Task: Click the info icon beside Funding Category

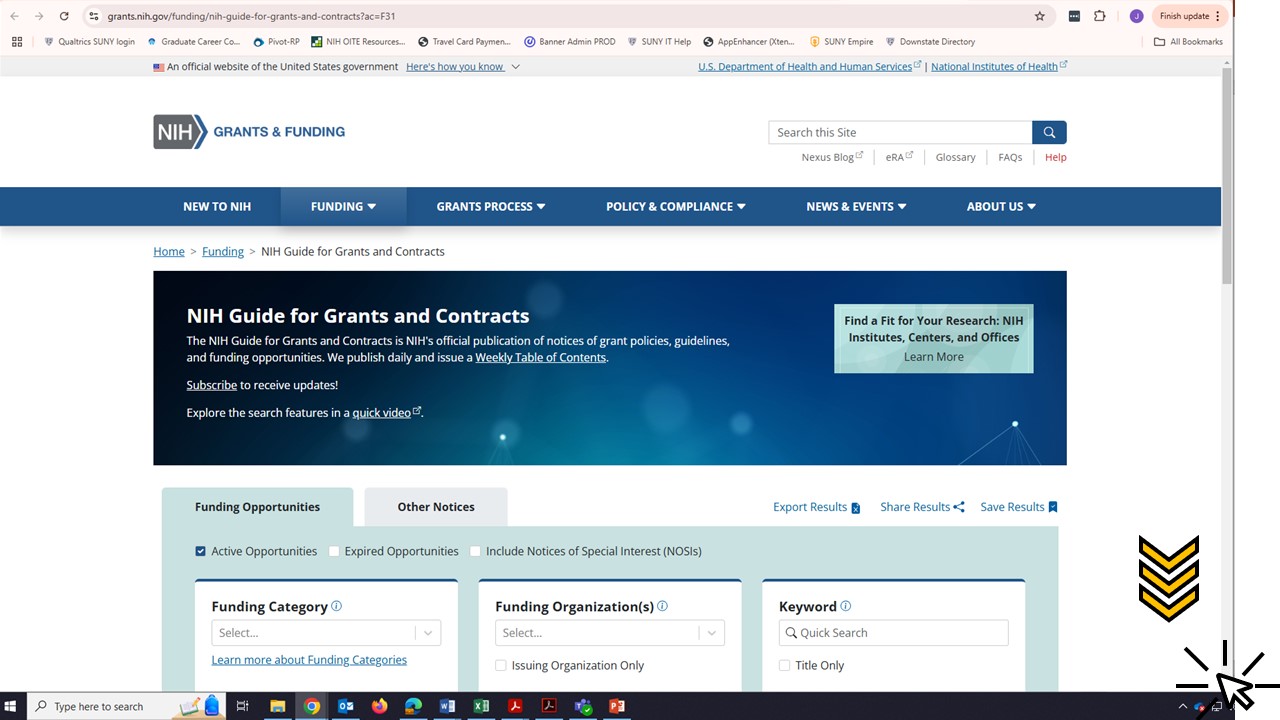Action: (x=337, y=606)
